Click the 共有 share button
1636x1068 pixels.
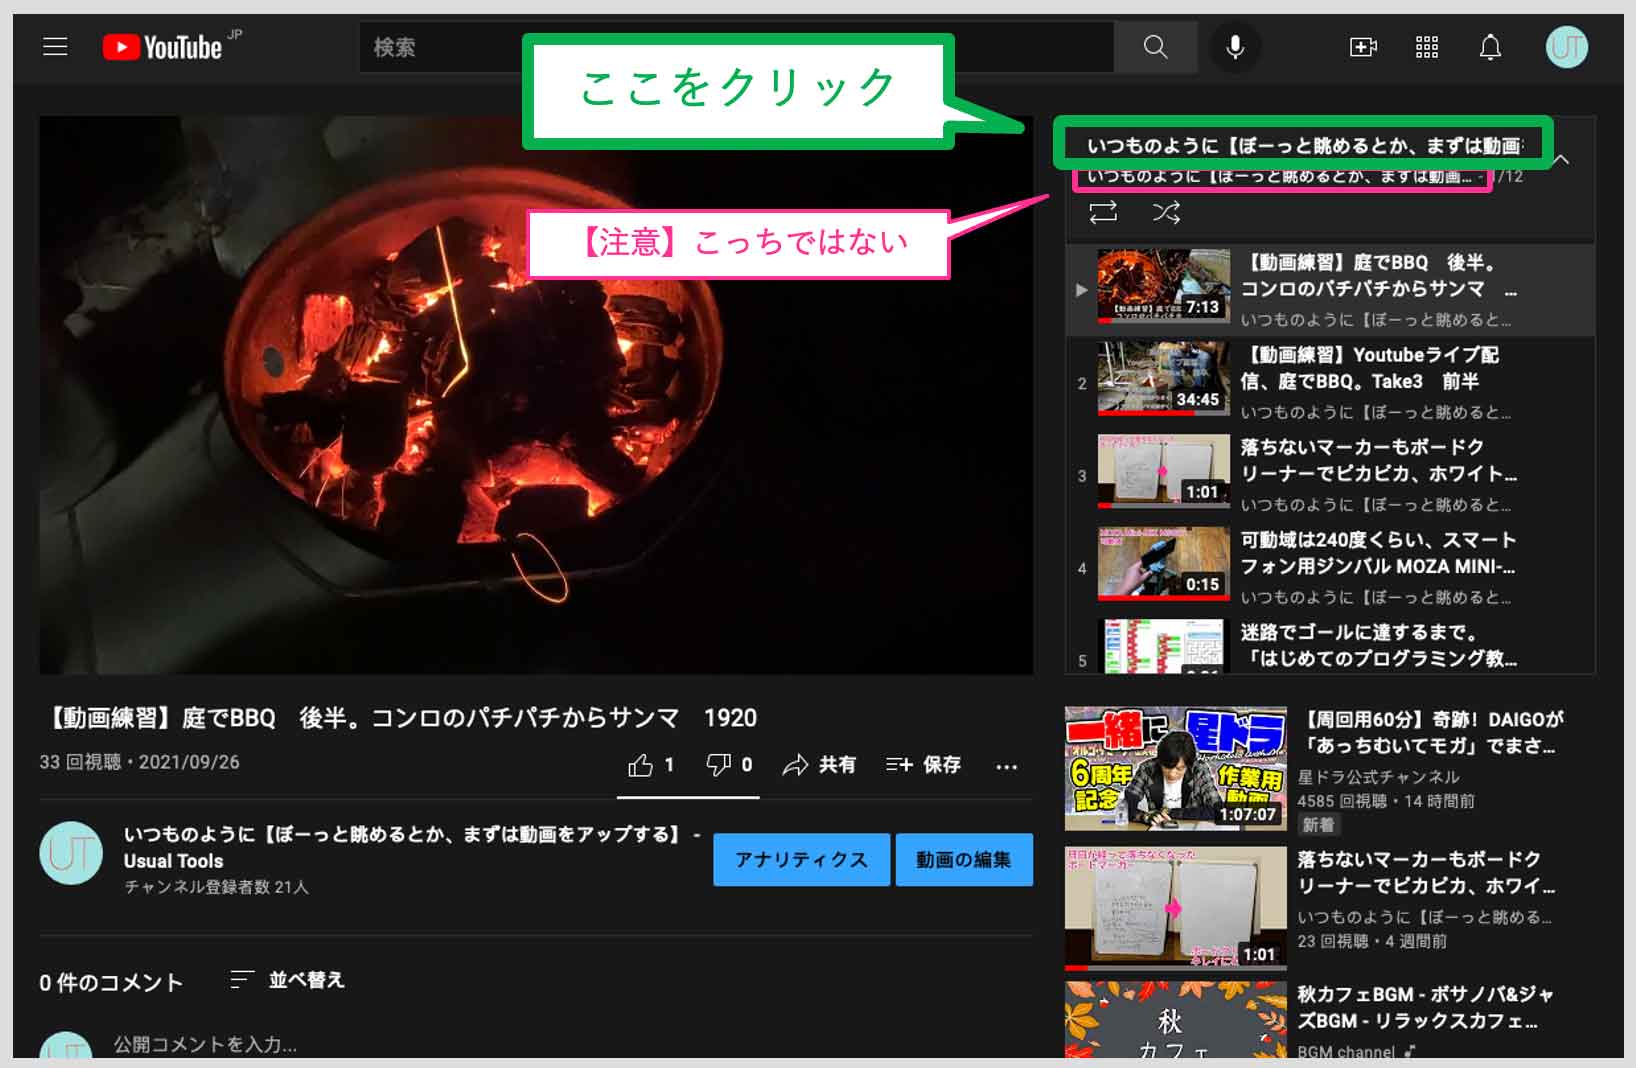point(819,765)
